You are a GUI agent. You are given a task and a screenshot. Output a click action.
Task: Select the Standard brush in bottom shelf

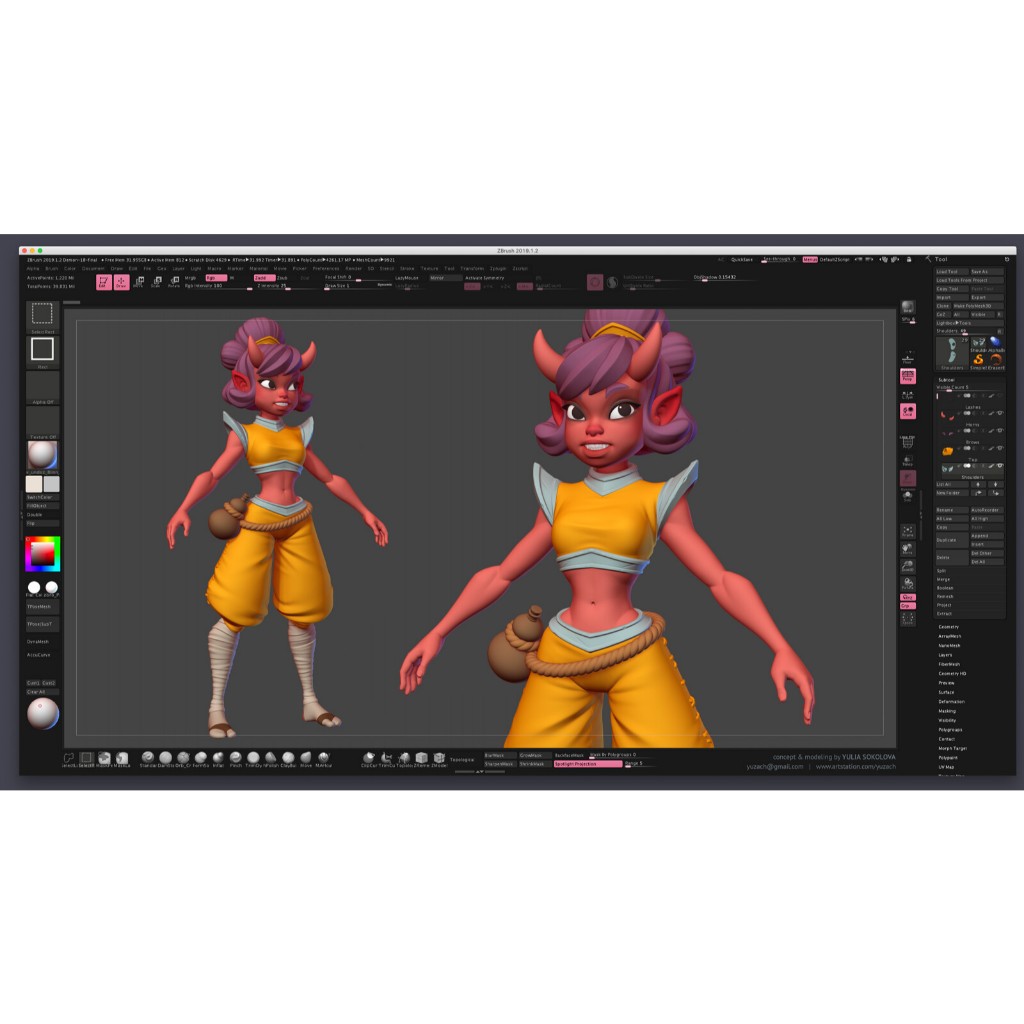click(148, 759)
